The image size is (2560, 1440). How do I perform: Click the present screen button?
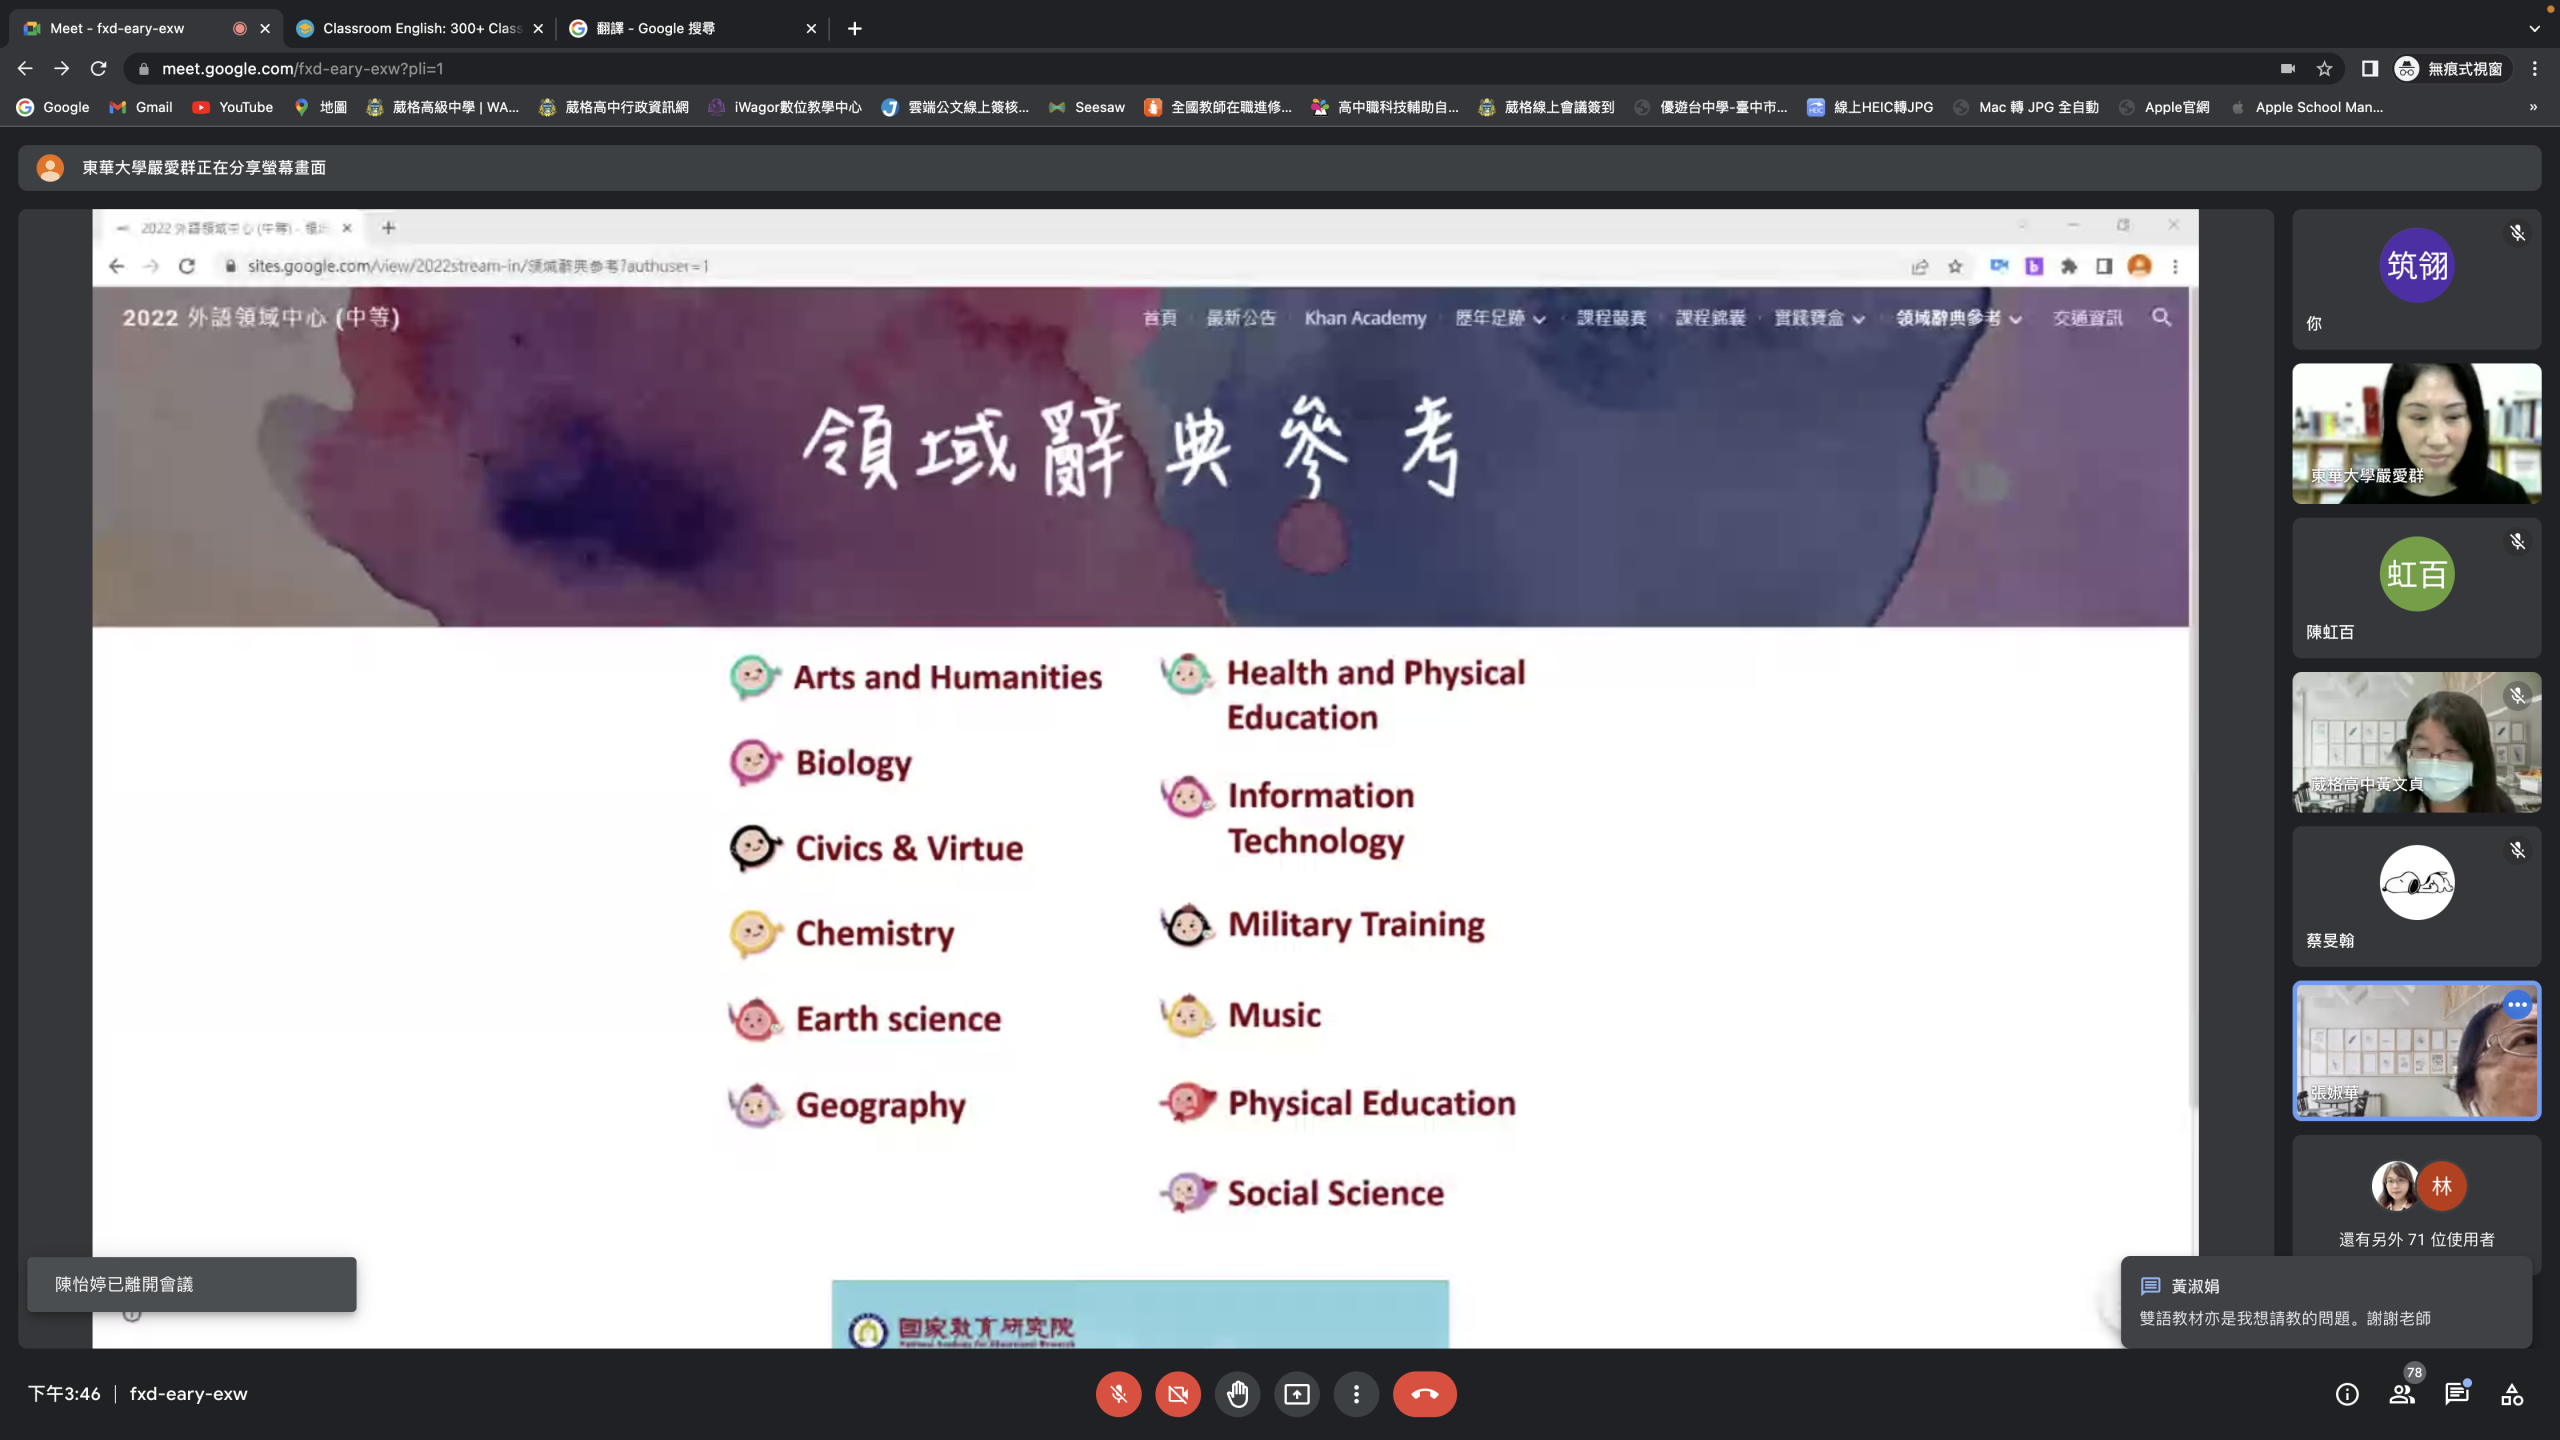coord(1297,1394)
